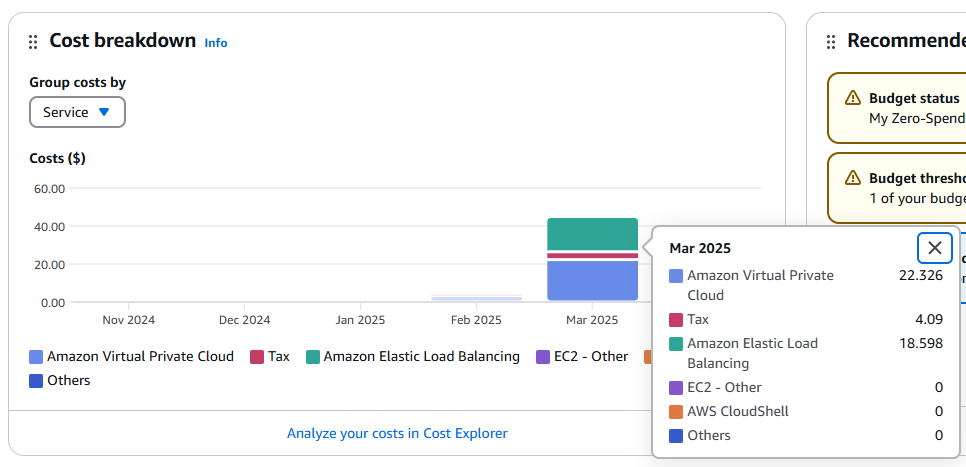Image resolution: width=966 pixels, height=467 pixels.
Task: Click the 20.00 y-axis label
Action: click(50, 264)
